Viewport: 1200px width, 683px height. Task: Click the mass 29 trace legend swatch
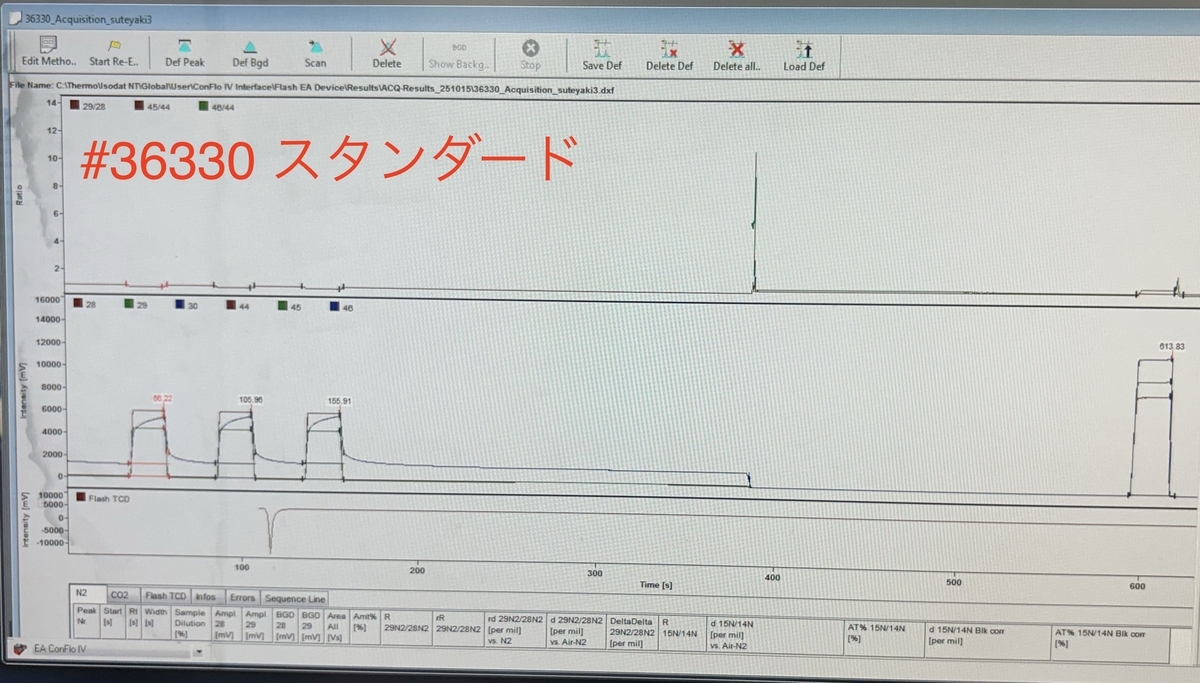tap(129, 305)
